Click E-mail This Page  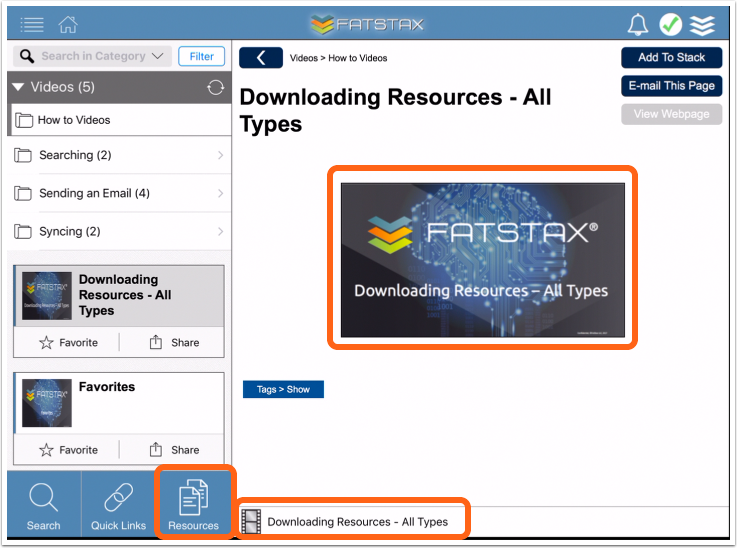click(671, 86)
